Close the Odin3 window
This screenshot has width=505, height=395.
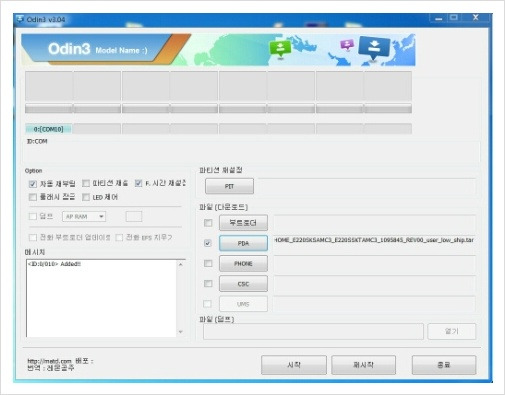(476, 17)
